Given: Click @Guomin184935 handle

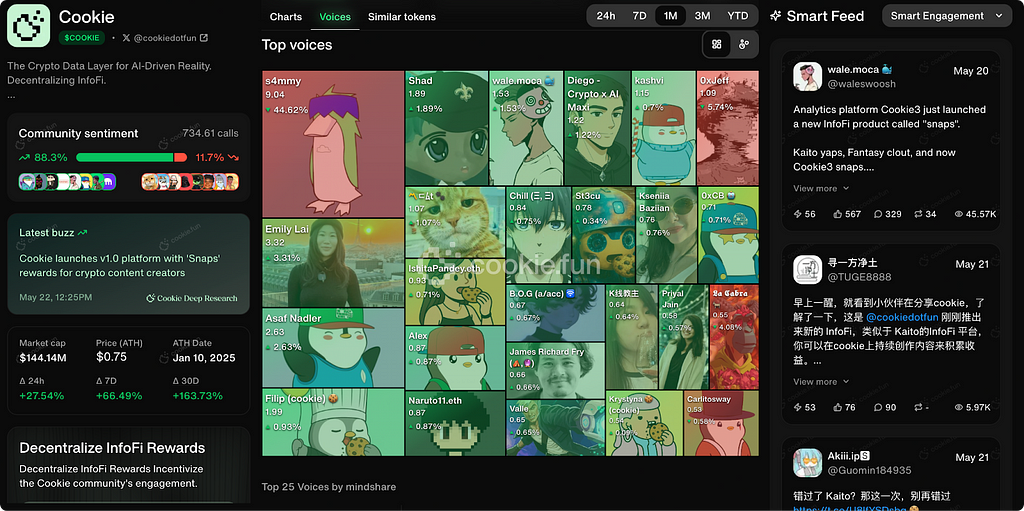Looking at the screenshot, I should (x=869, y=470).
